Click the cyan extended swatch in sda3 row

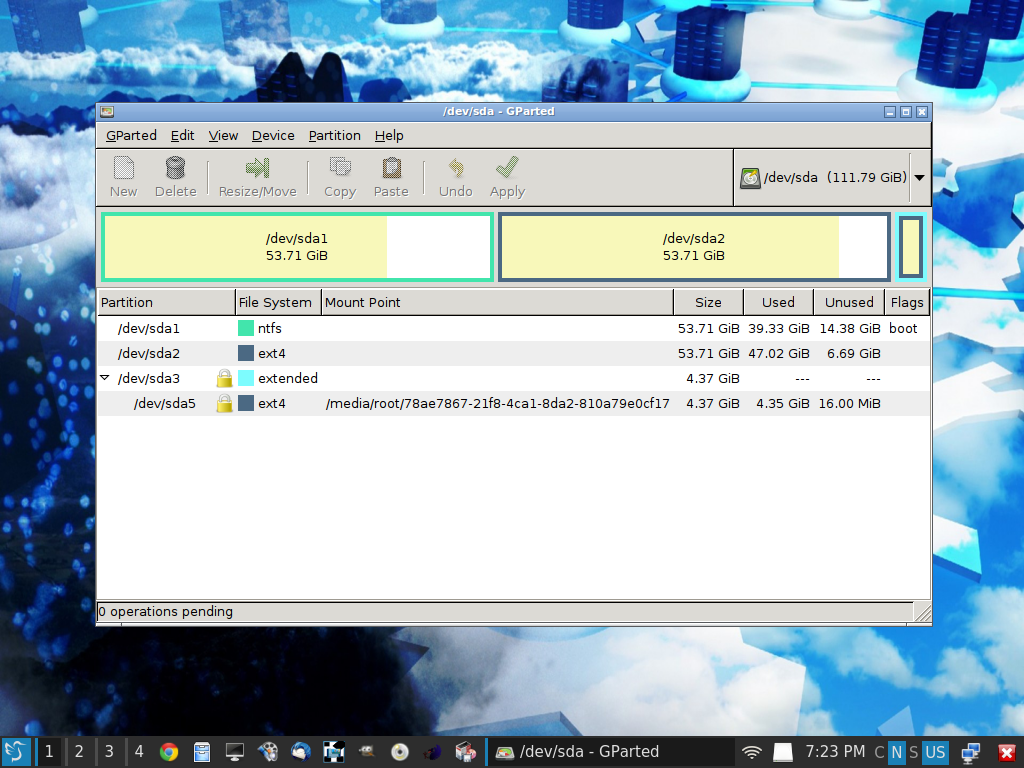246,378
